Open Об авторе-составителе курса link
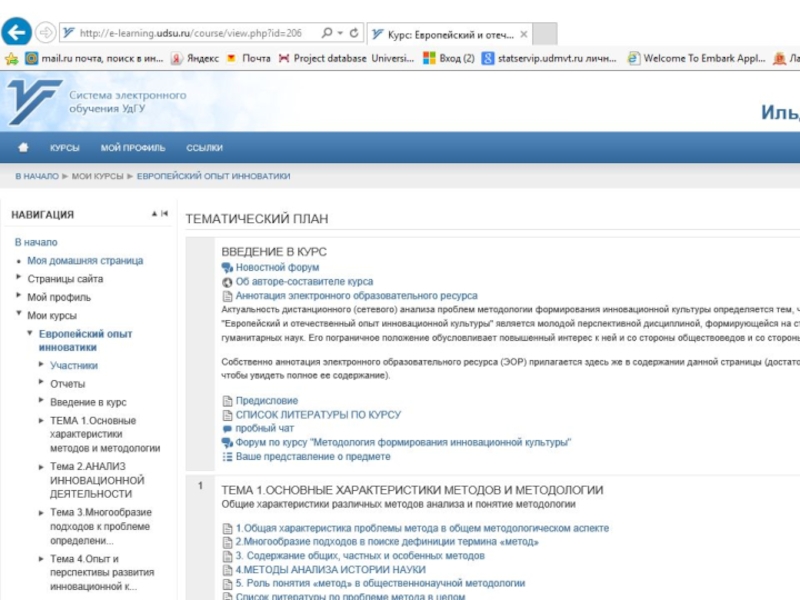 click(x=304, y=282)
